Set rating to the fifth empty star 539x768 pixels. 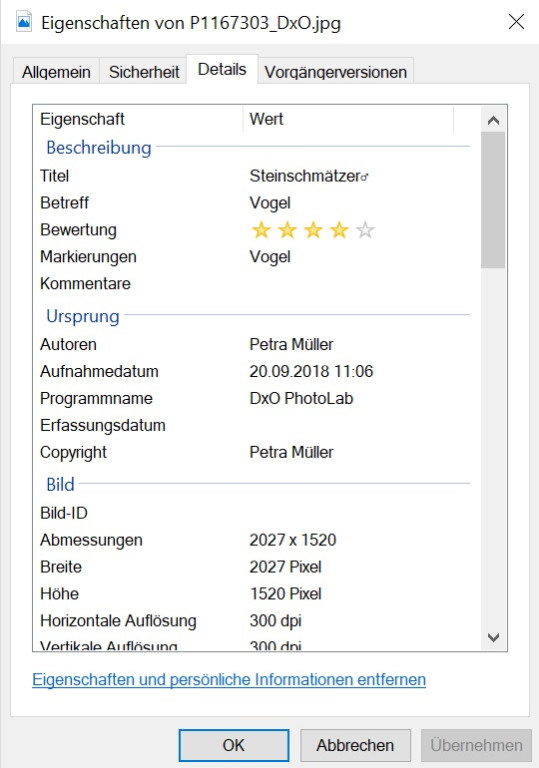(x=365, y=230)
